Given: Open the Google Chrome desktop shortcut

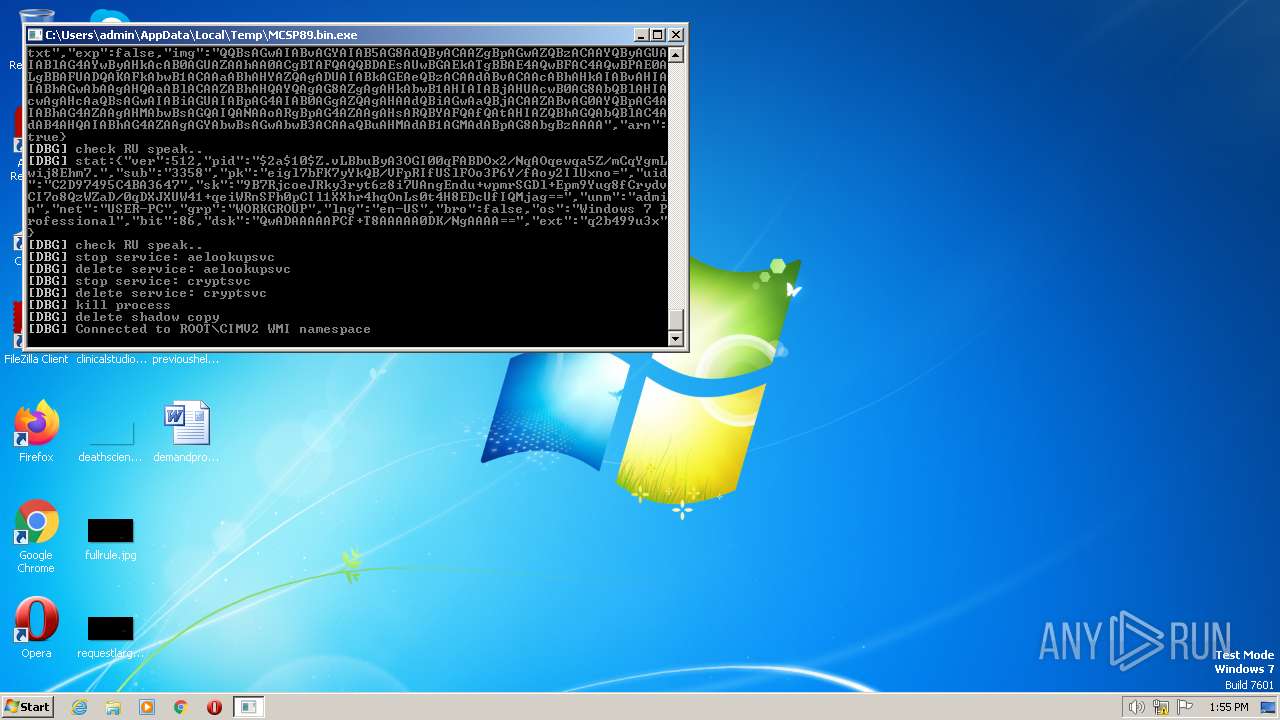Looking at the screenshot, I should [36, 536].
